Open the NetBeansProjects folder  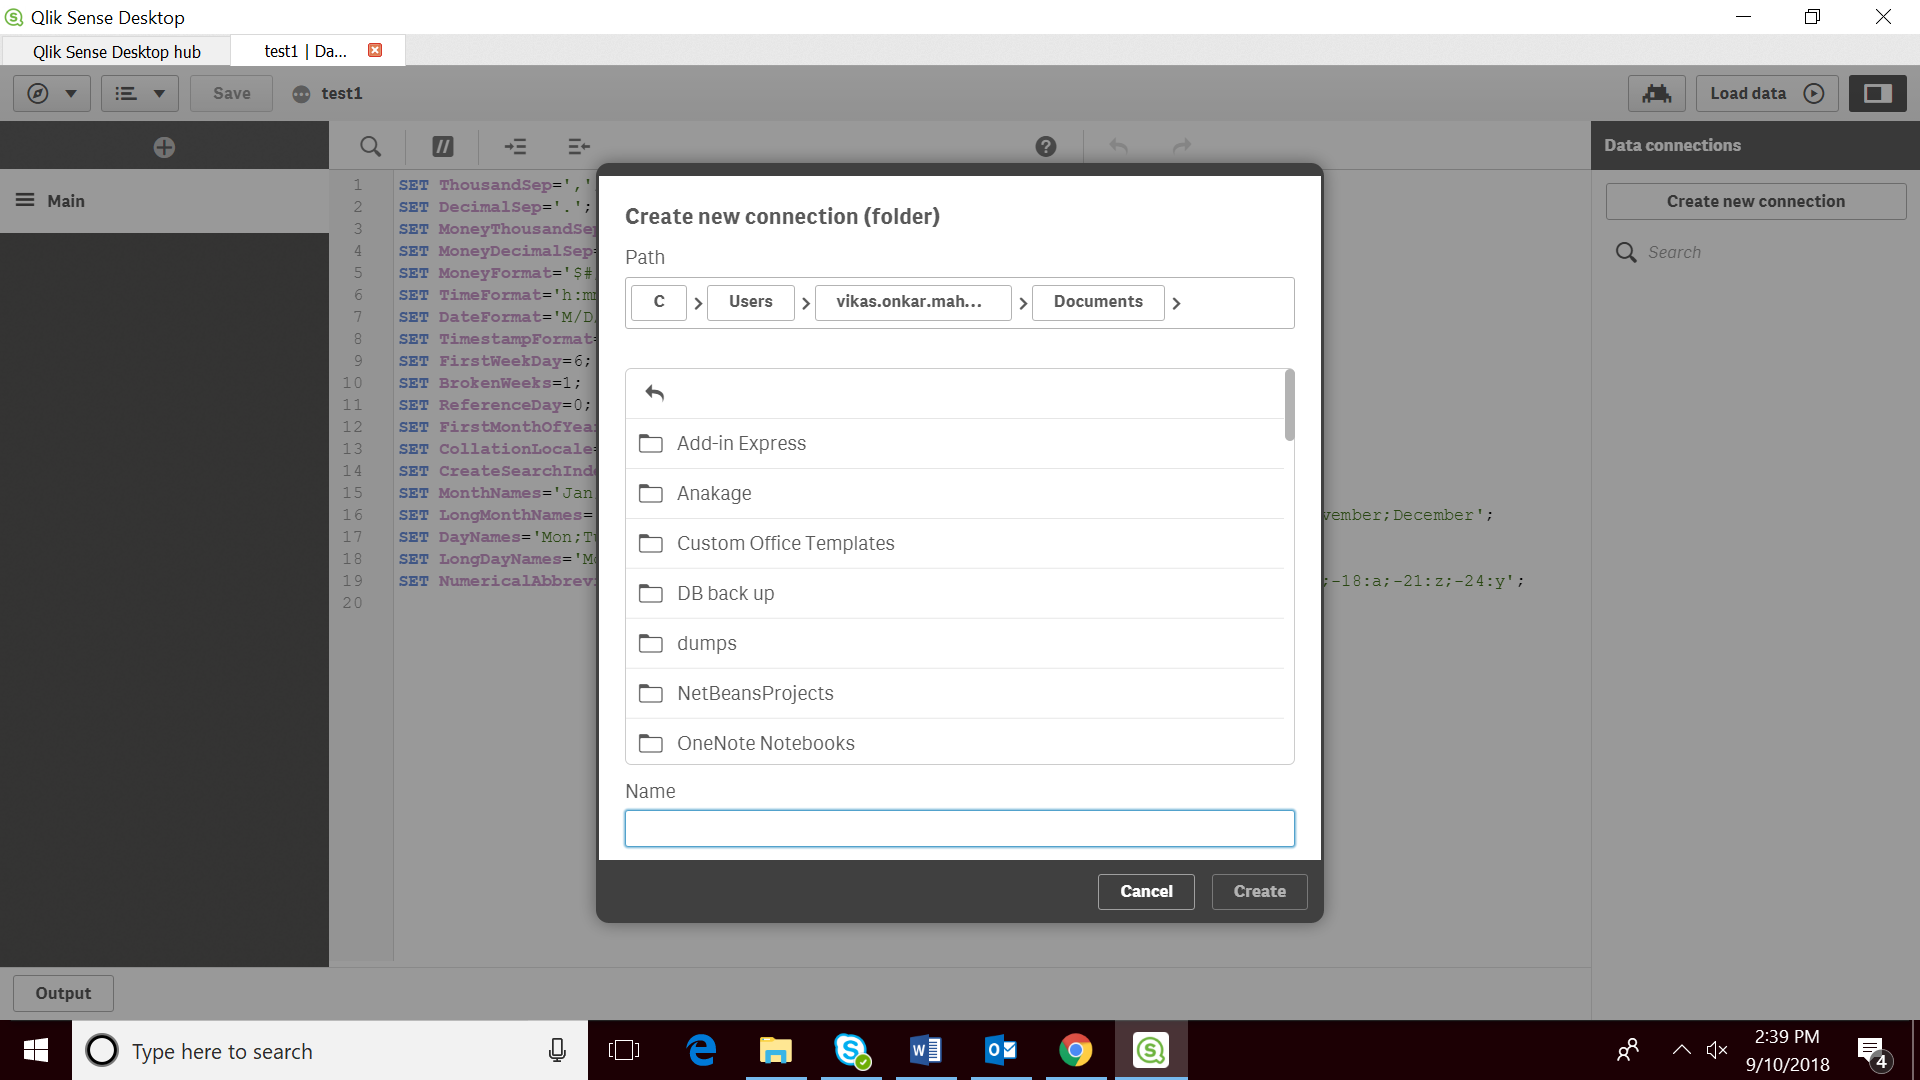pos(755,693)
